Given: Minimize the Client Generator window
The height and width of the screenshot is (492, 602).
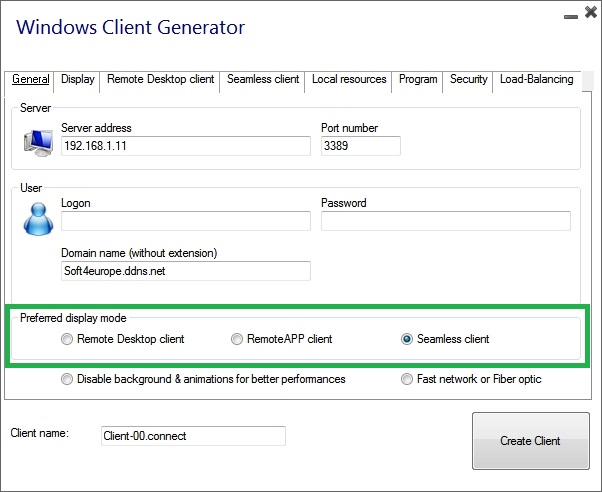Looking at the screenshot, I should [571, 17].
